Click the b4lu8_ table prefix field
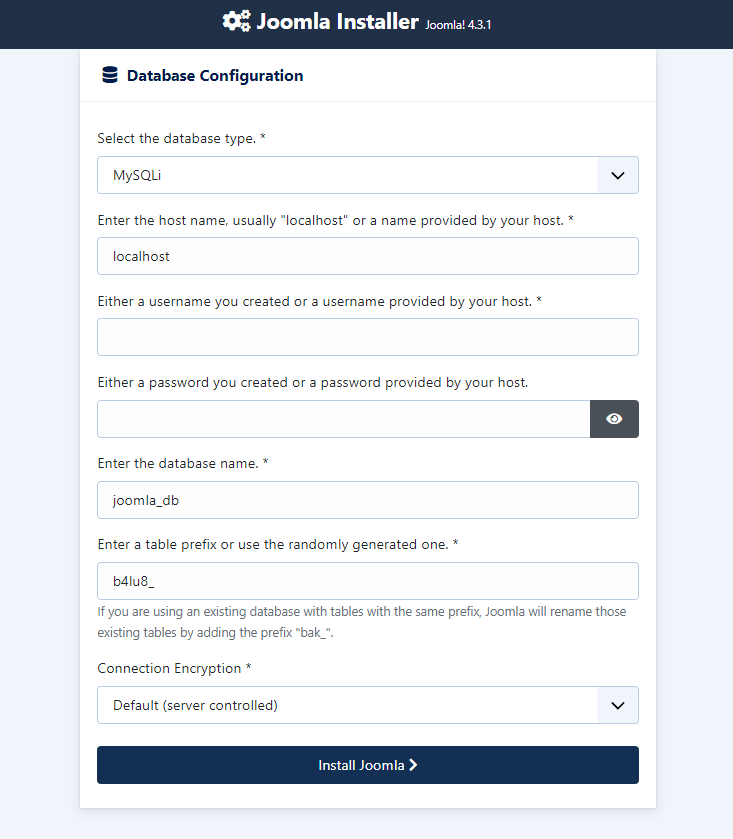Screen dimensions: 733x839 coord(368,581)
